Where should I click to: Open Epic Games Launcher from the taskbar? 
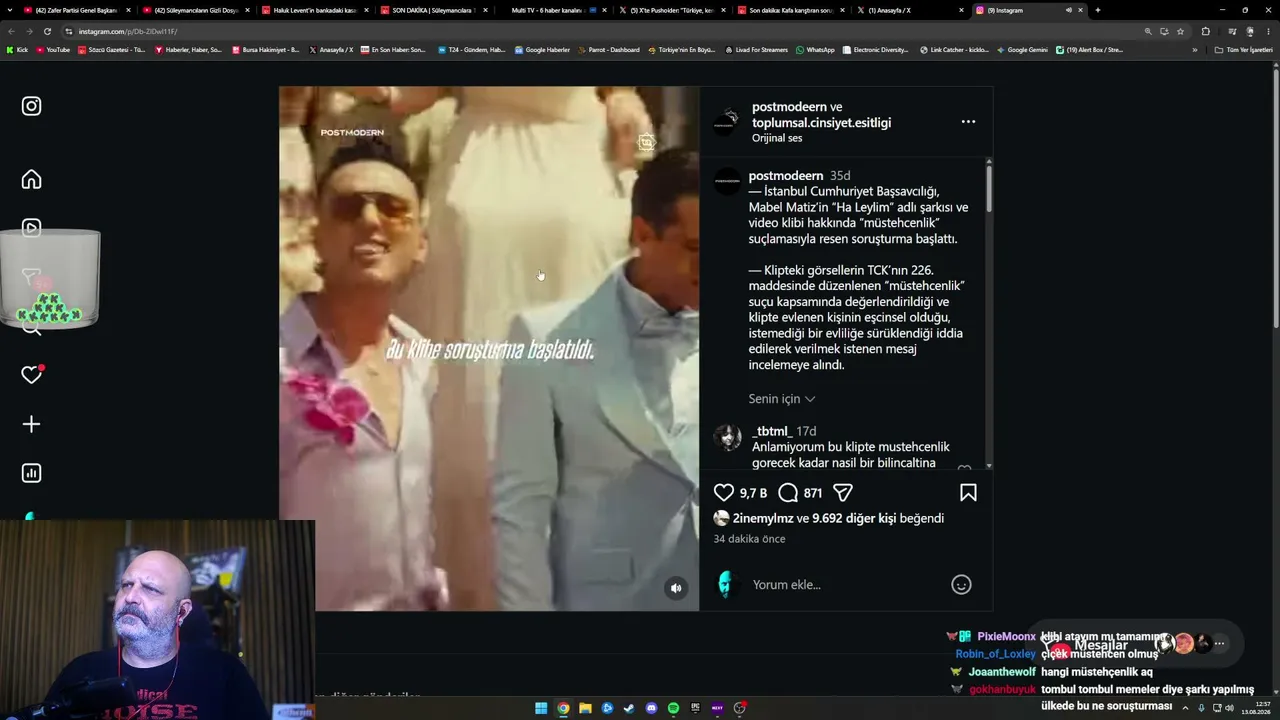[695, 708]
